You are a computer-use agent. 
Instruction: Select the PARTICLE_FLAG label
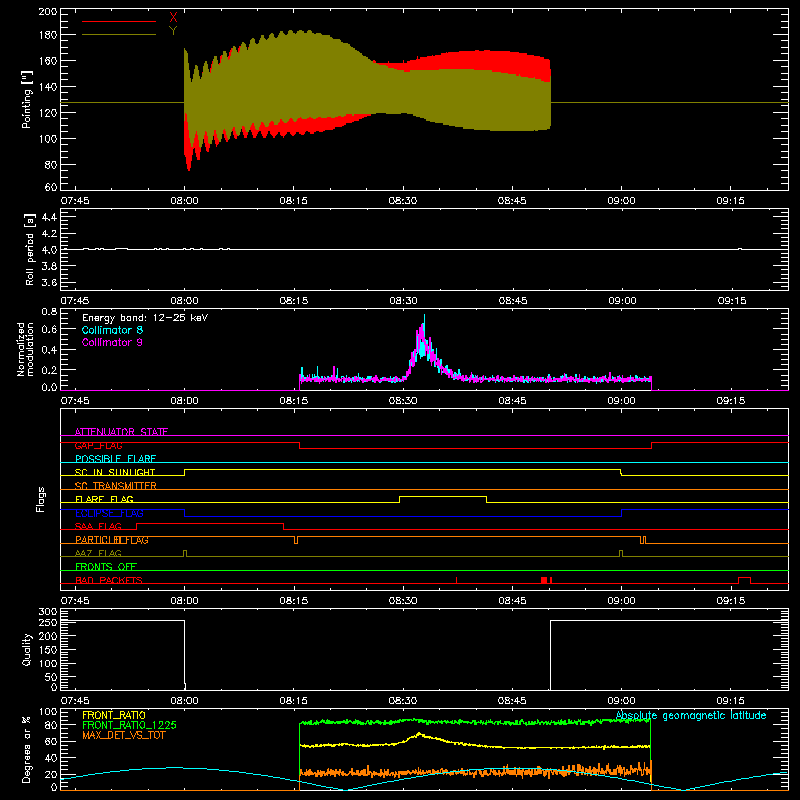click(x=112, y=540)
